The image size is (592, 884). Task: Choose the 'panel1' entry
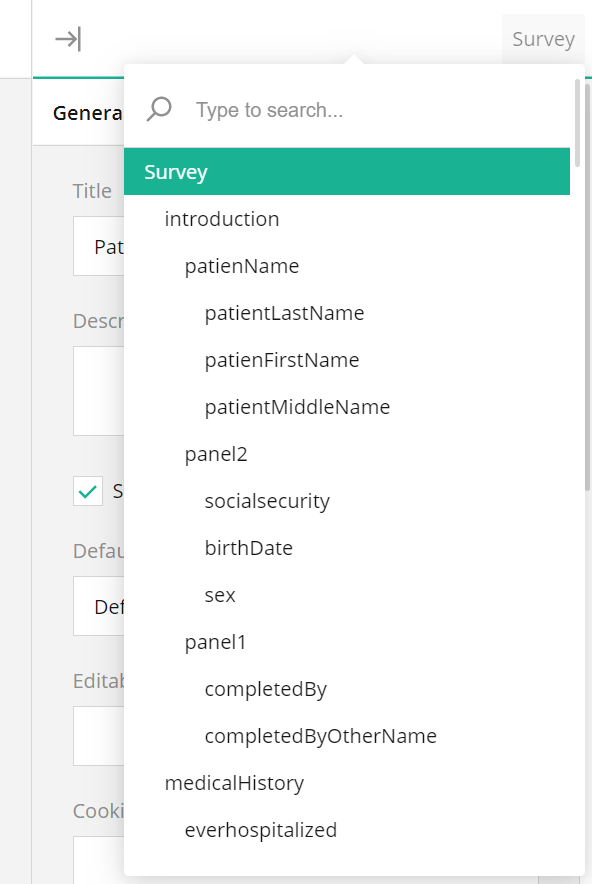pyautogui.click(x=216, y=642)
